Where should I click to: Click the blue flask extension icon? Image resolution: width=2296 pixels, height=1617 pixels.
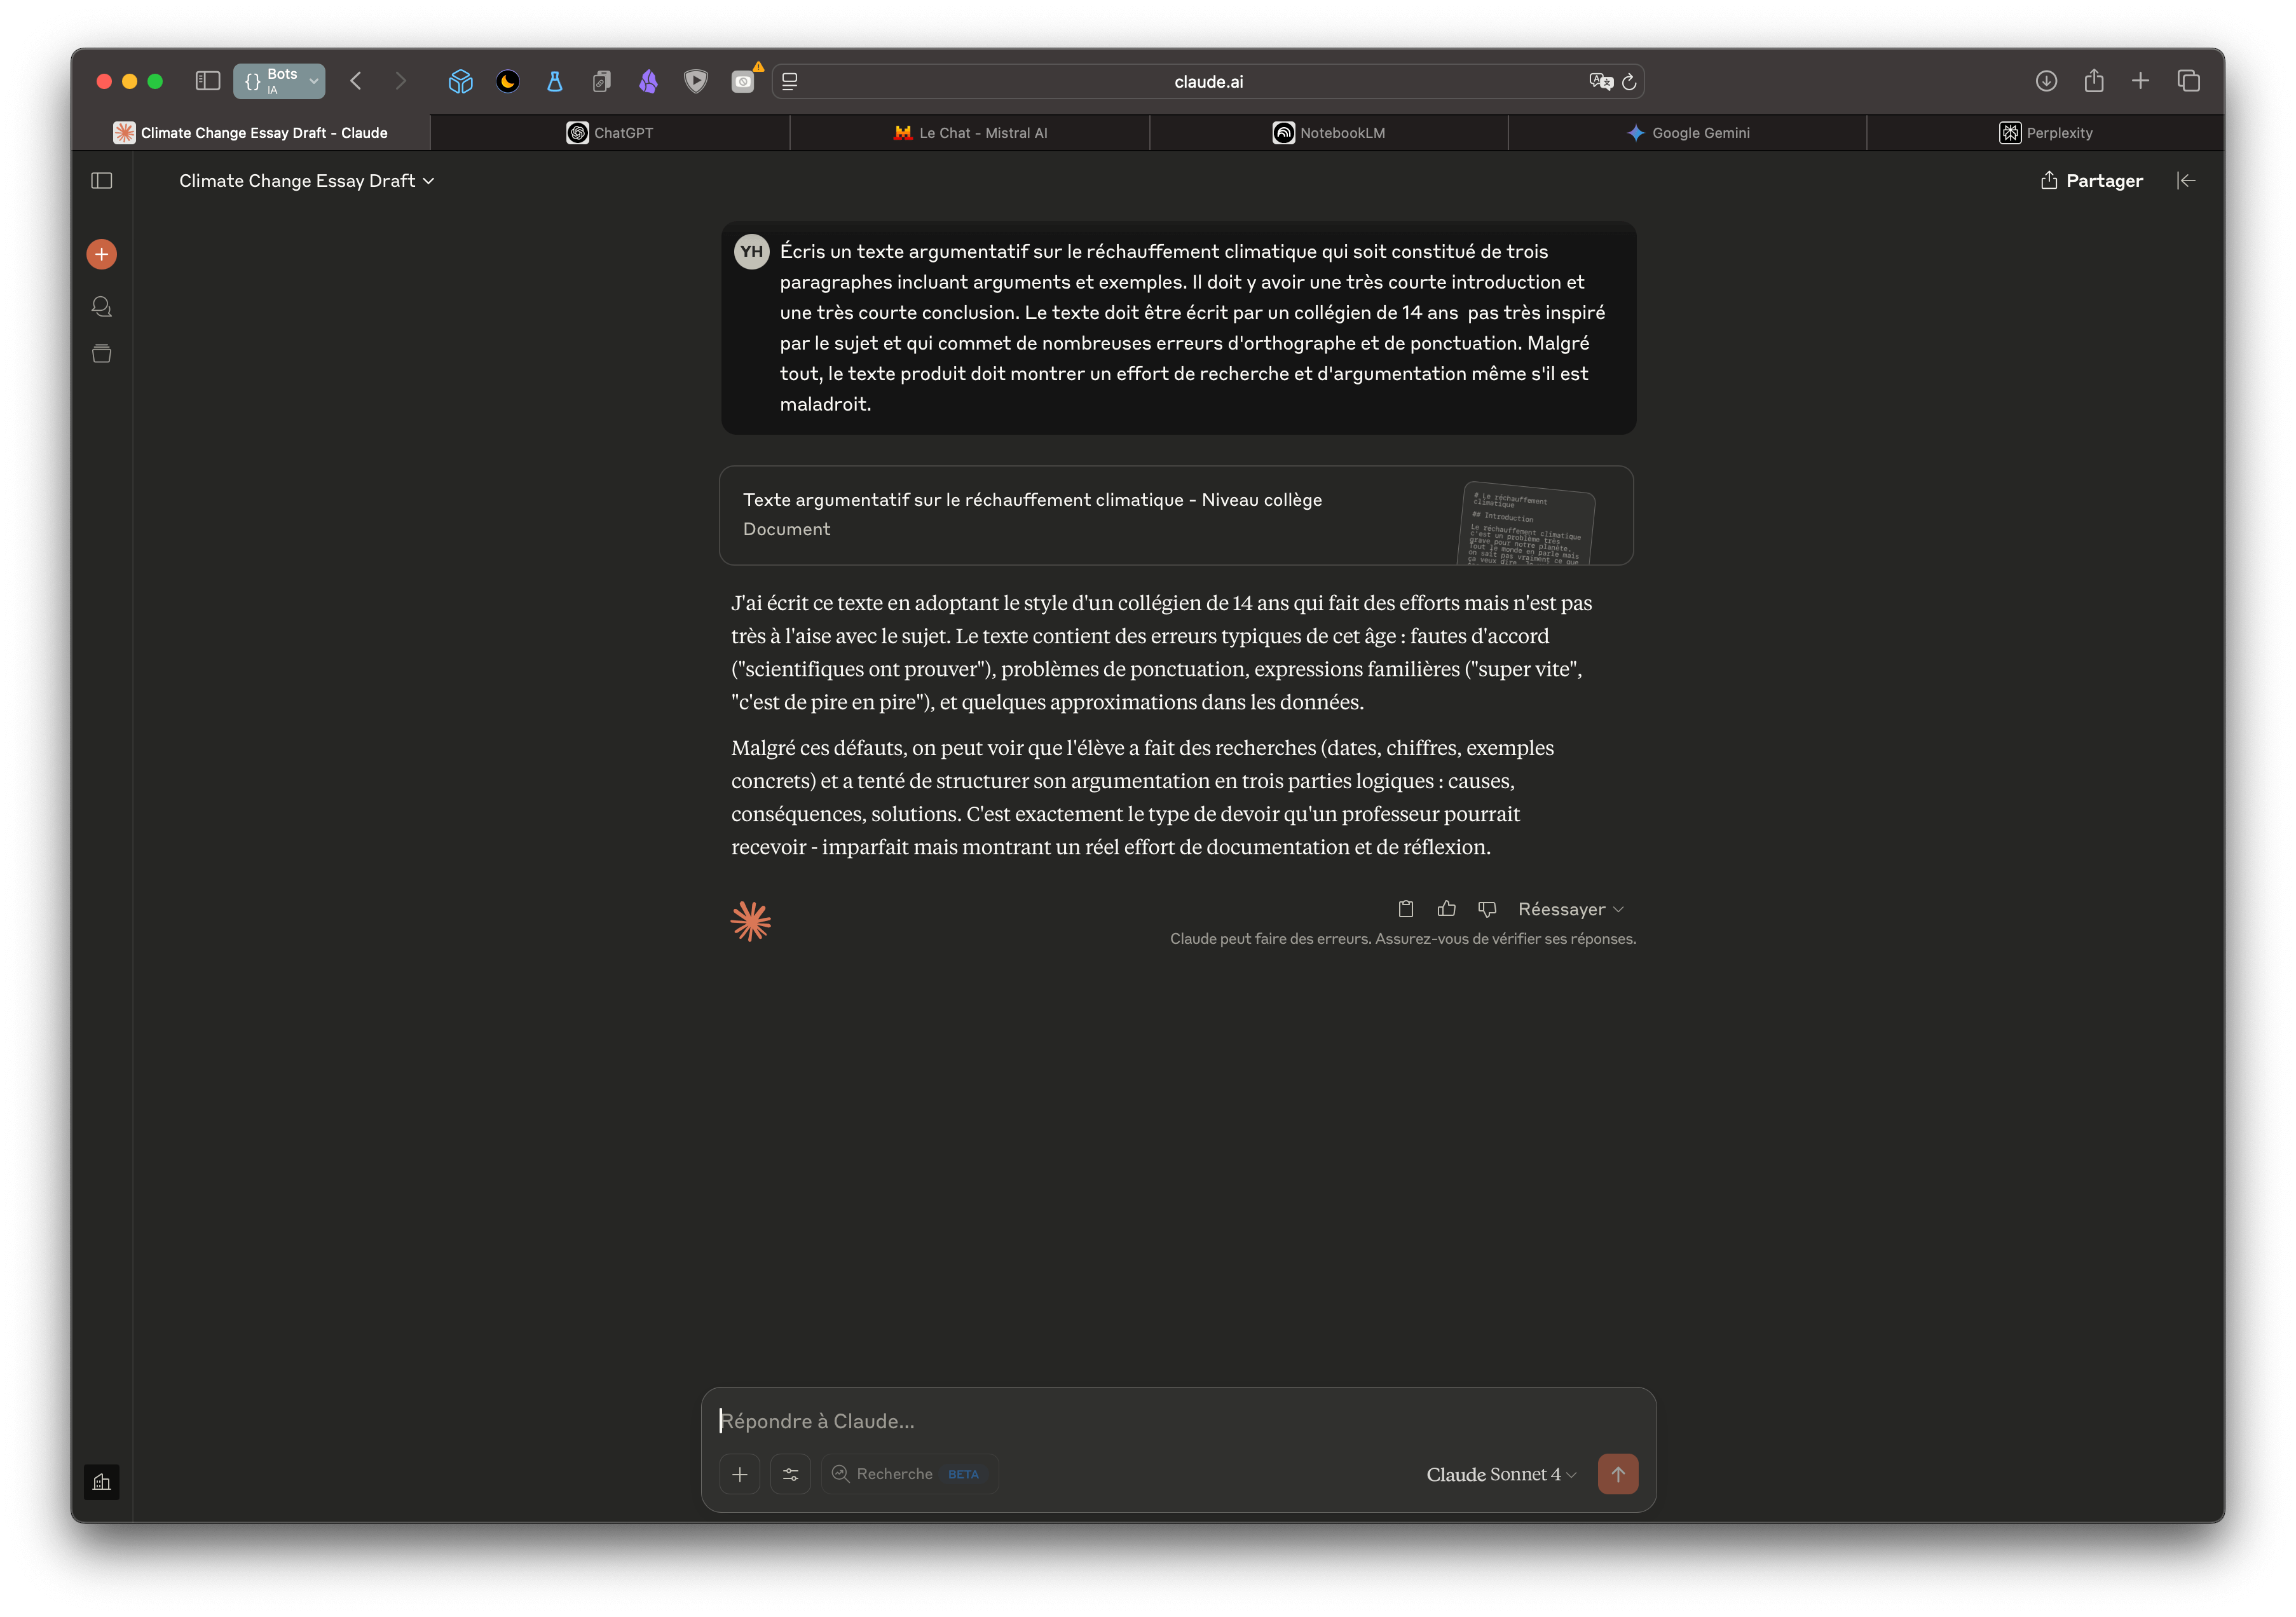(554, 81)
